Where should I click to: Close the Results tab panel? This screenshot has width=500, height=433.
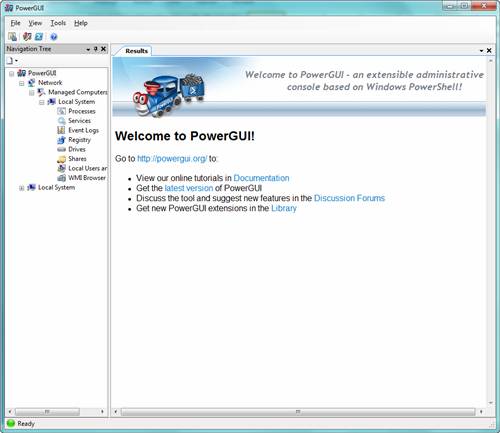[489, 50]
